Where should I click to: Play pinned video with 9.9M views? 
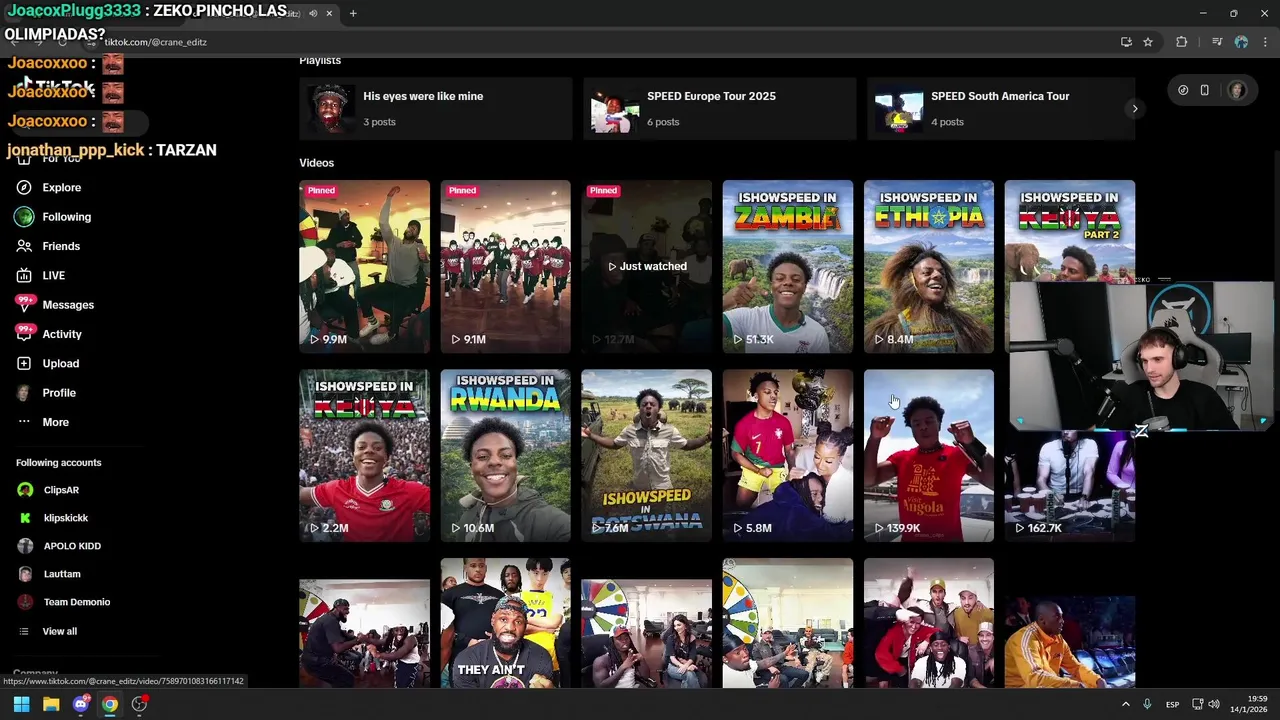click(x=364, y=266)
